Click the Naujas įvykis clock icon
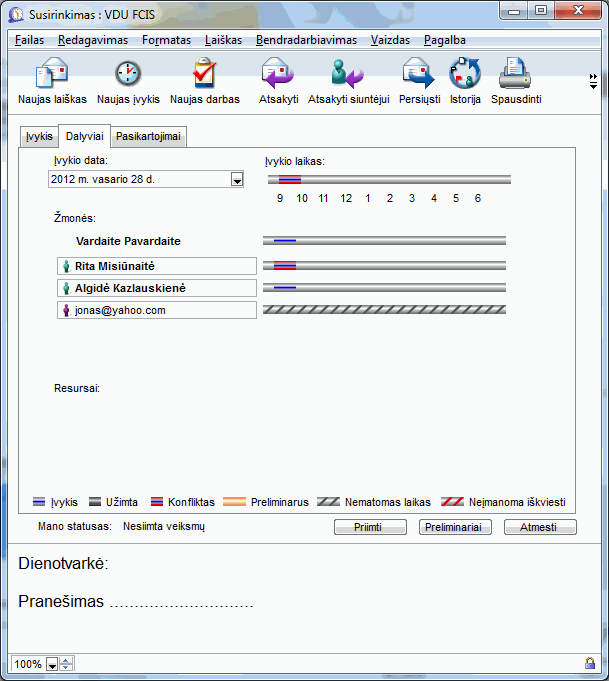Viewport: 609px width, 681px height. coord(128,75)
